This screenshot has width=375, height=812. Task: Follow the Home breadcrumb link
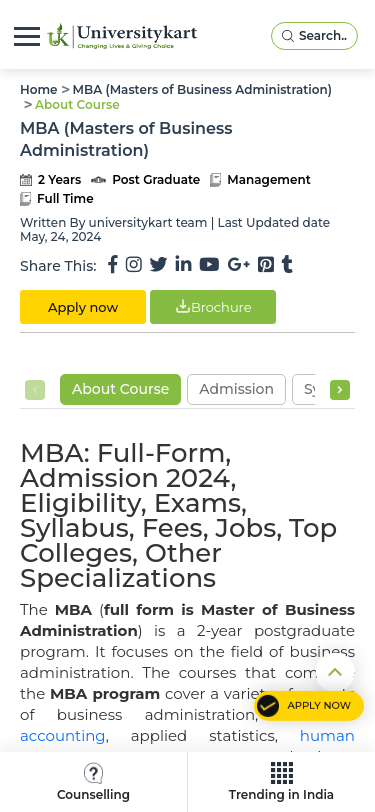tap(38, 90)
